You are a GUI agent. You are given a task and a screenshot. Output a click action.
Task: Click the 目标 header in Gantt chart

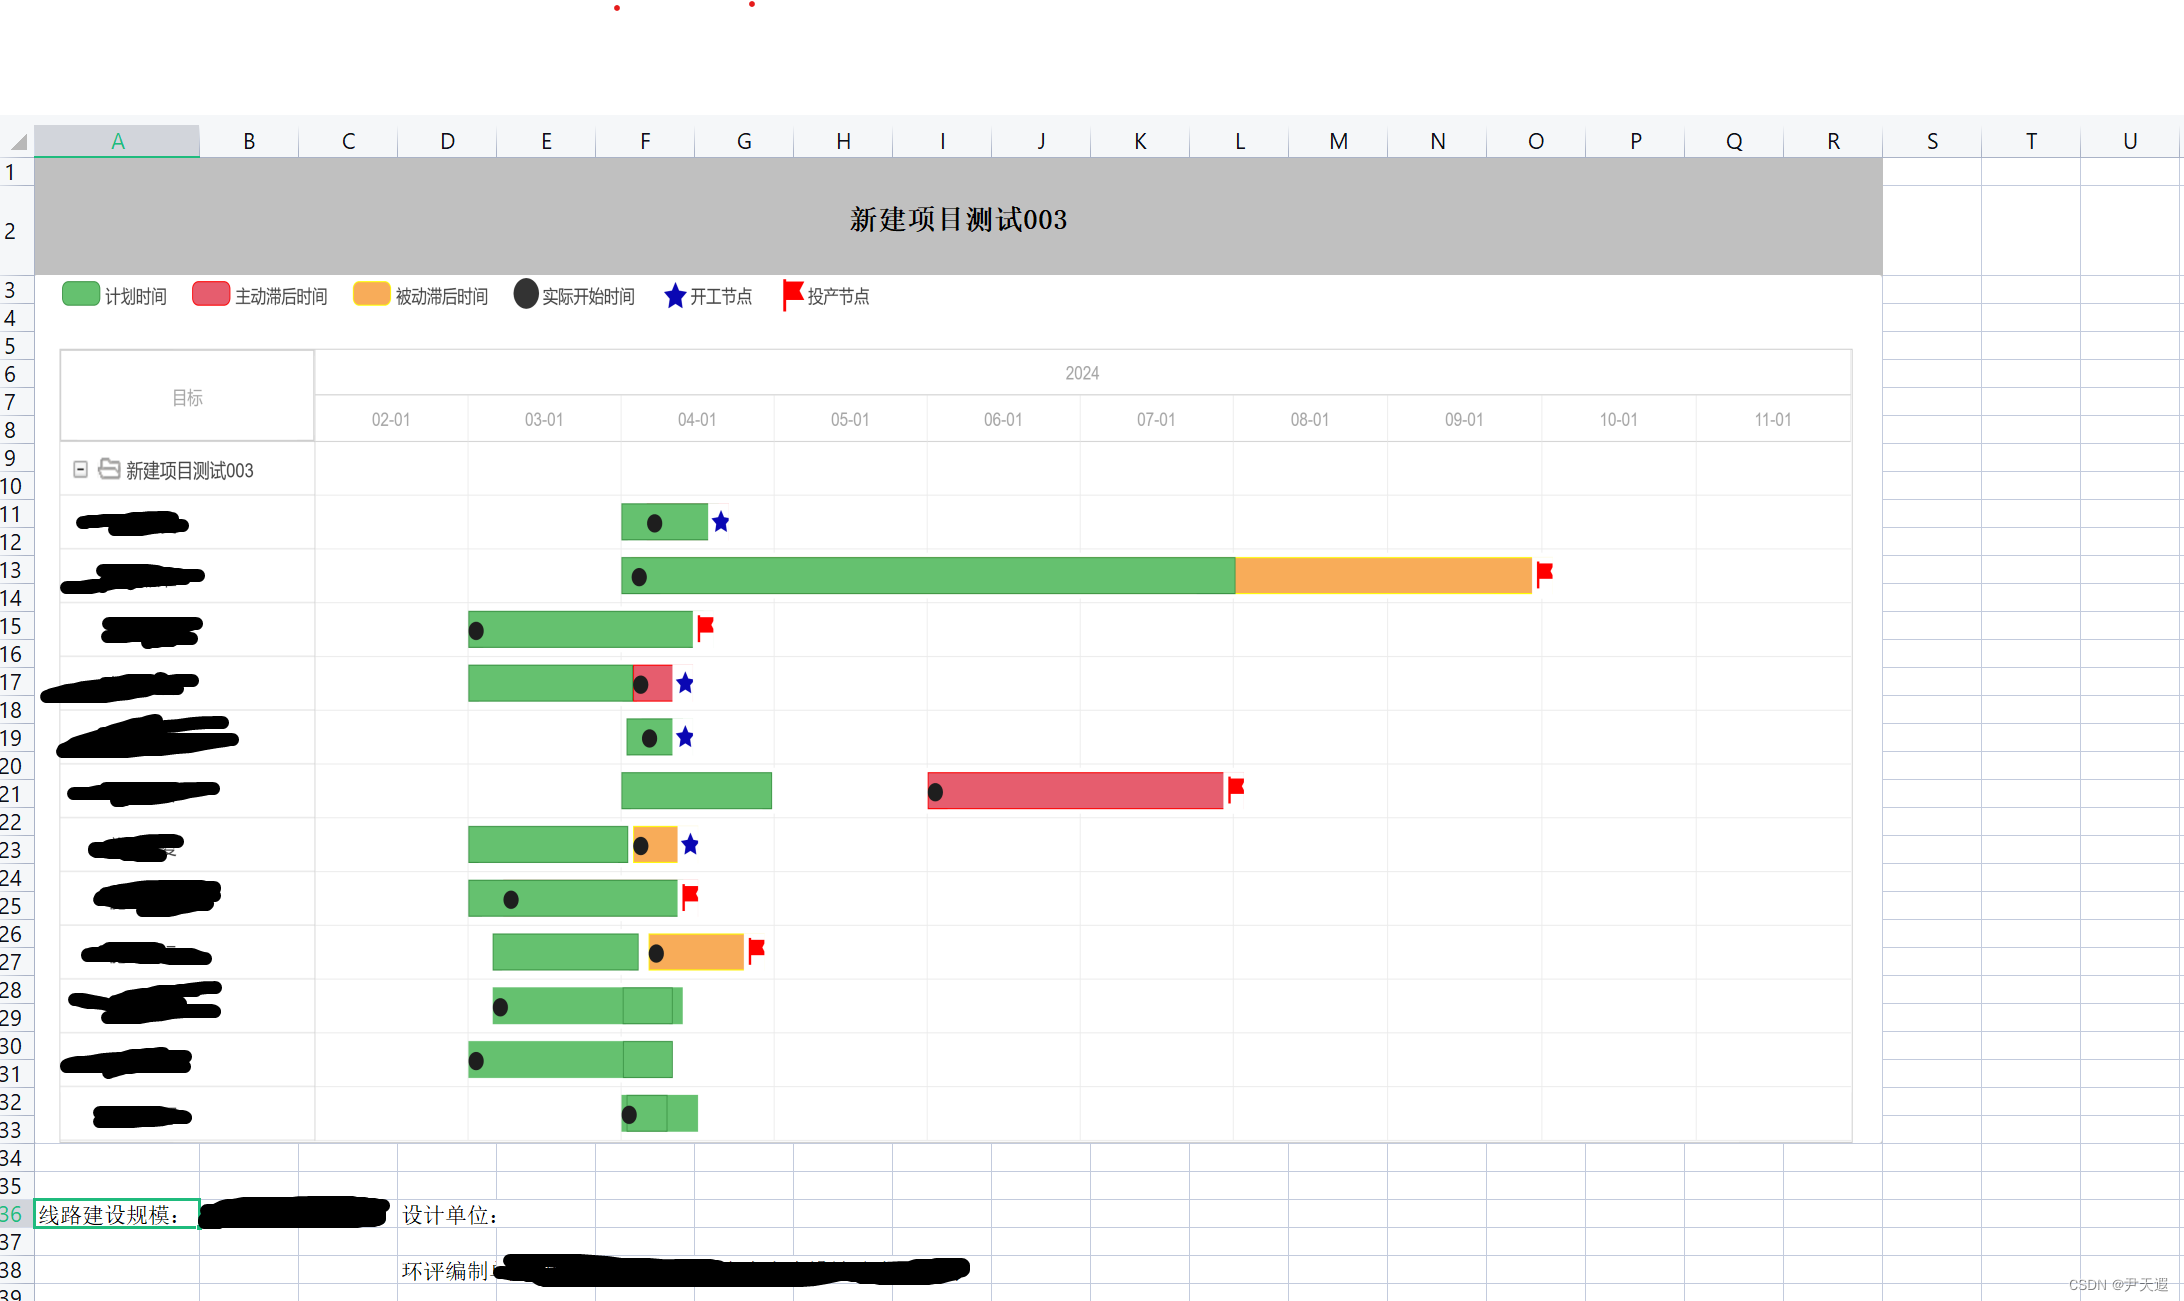tap(187, 397)
